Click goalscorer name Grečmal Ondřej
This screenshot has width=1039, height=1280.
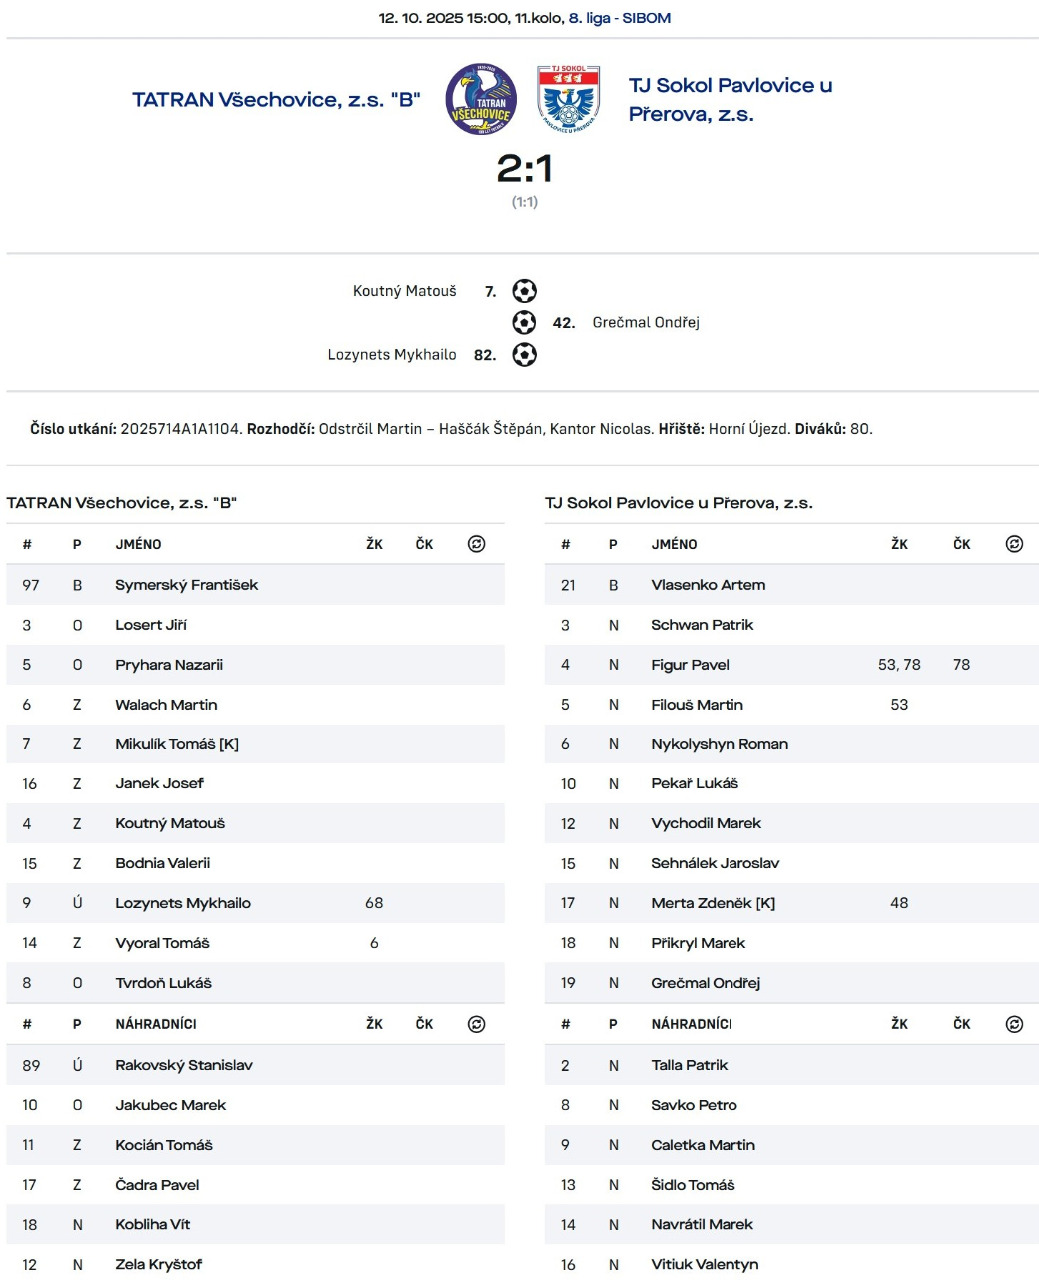pos(646,322)
